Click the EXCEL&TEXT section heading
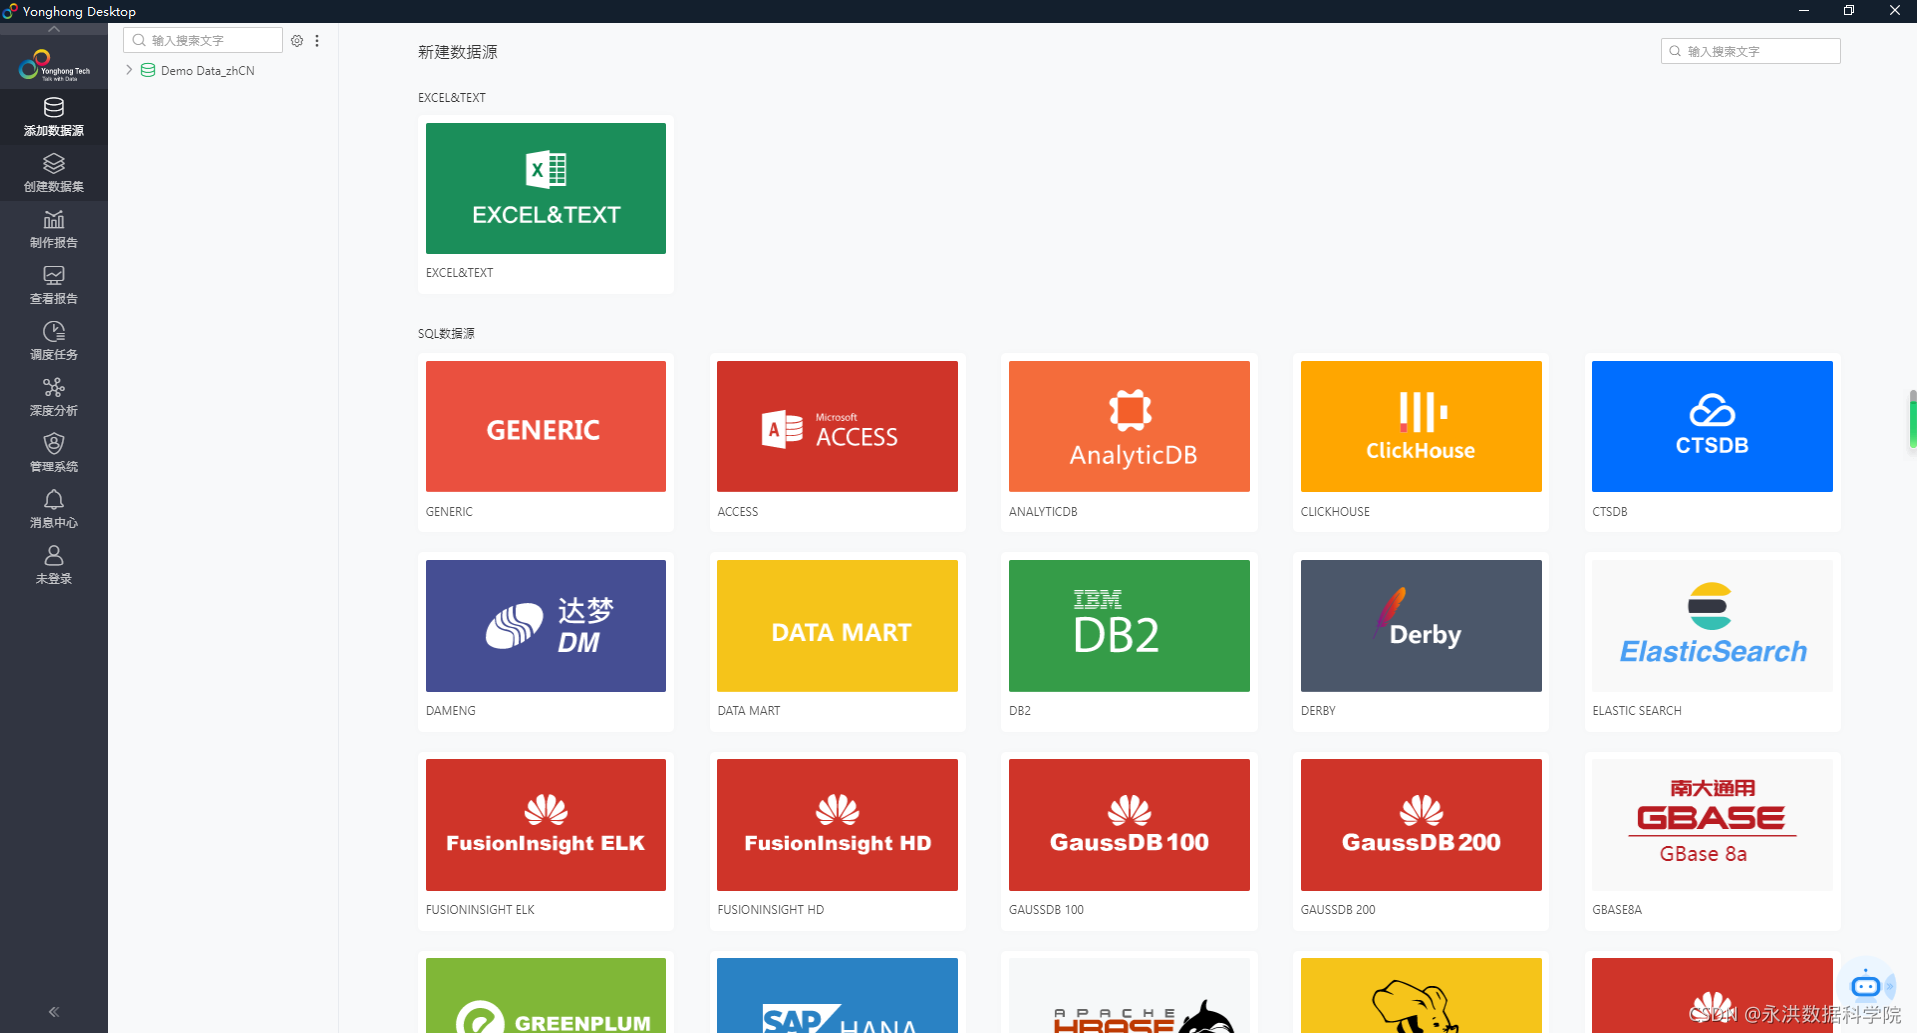The image size is (1917, 1033). click(452, 98)
